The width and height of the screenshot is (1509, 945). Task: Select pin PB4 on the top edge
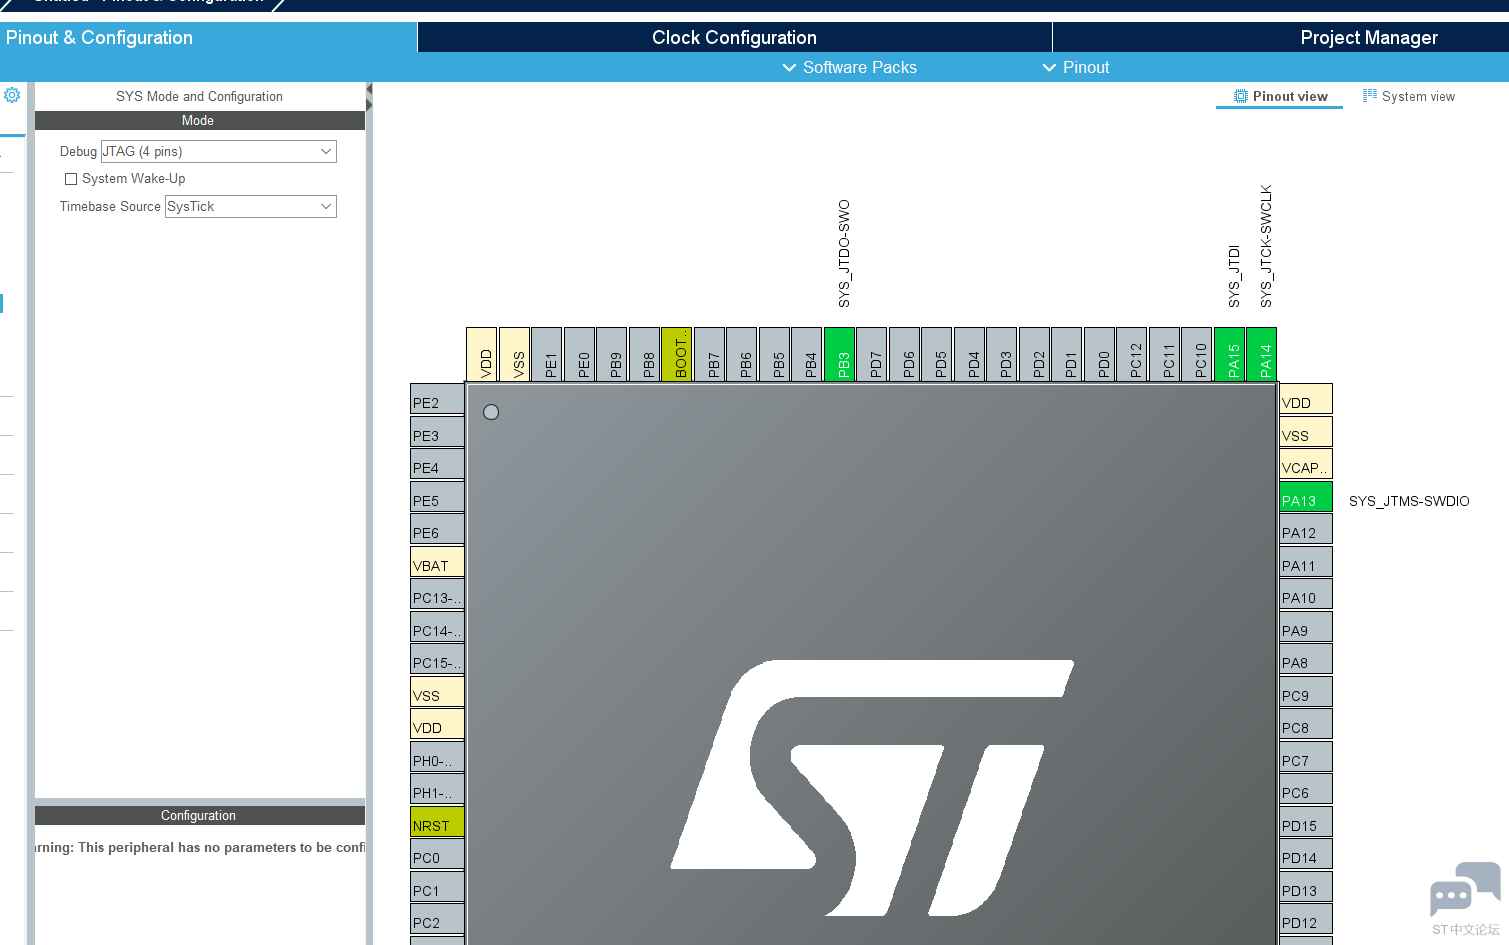point(806,354)
